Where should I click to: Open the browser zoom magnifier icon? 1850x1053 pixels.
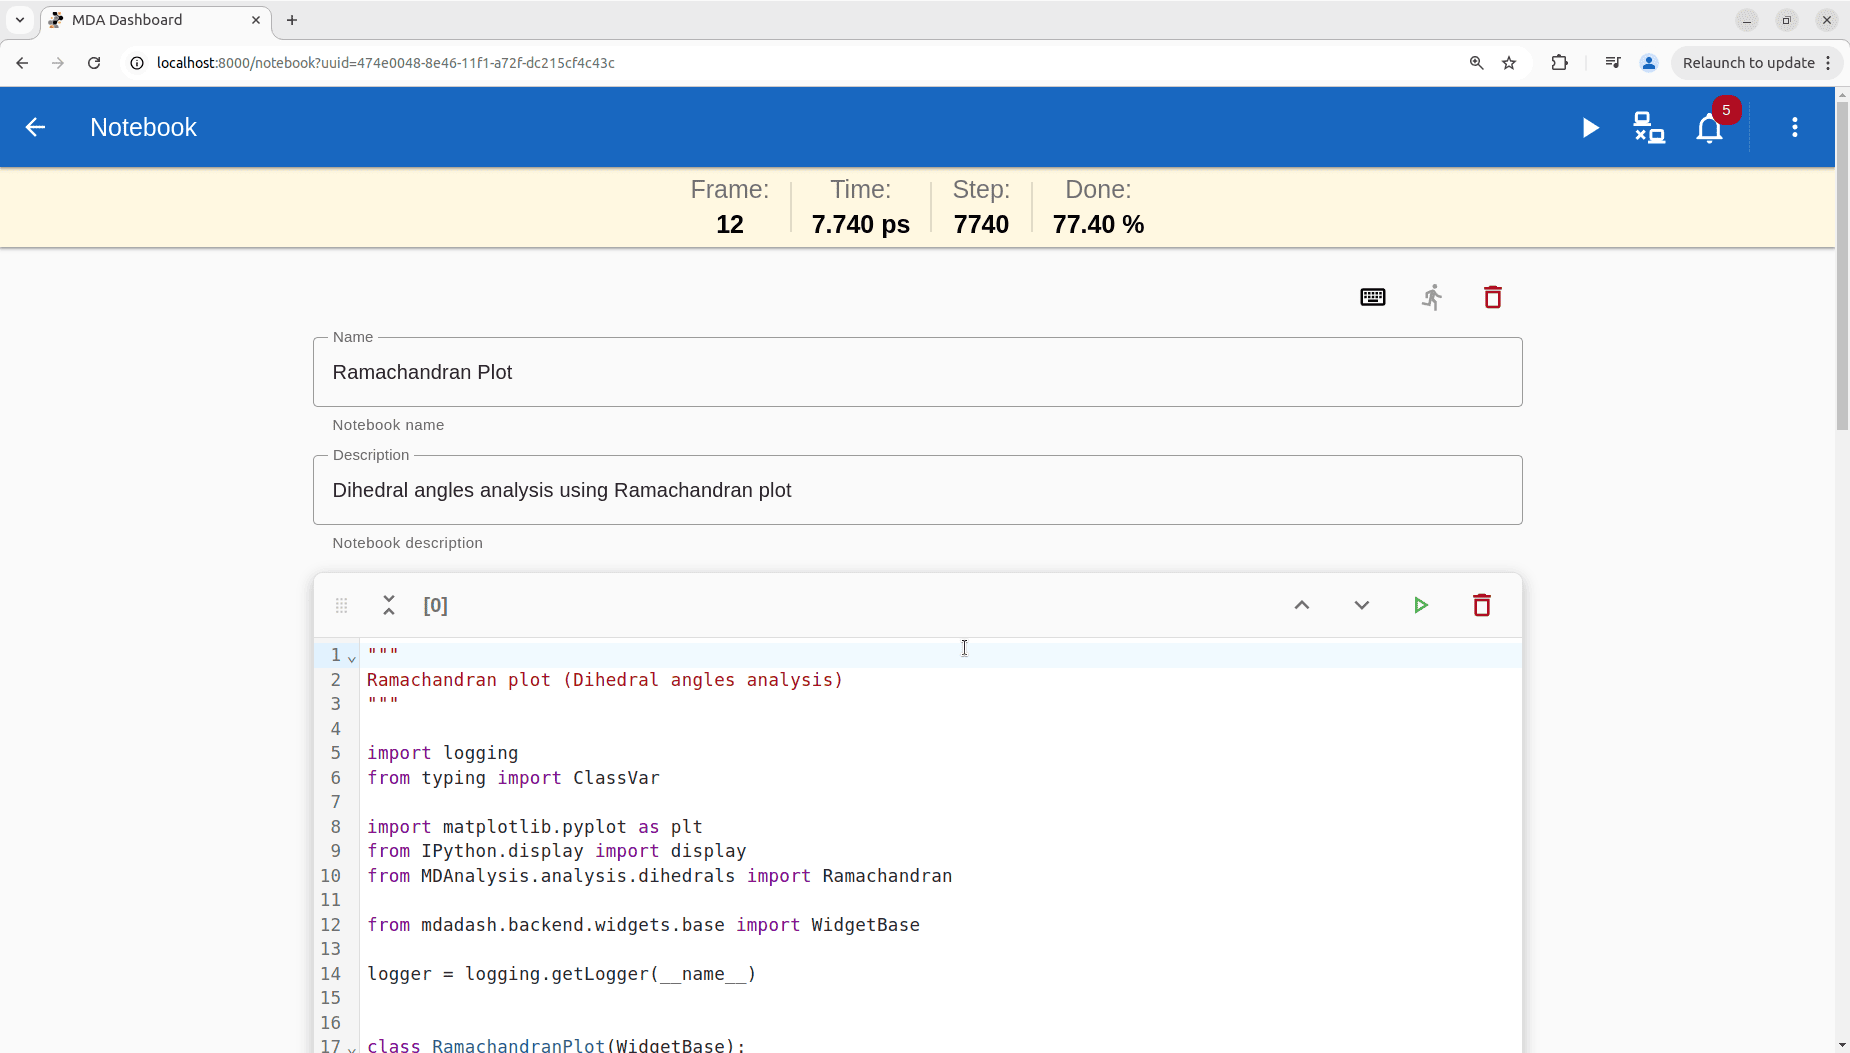(1476, 63)
